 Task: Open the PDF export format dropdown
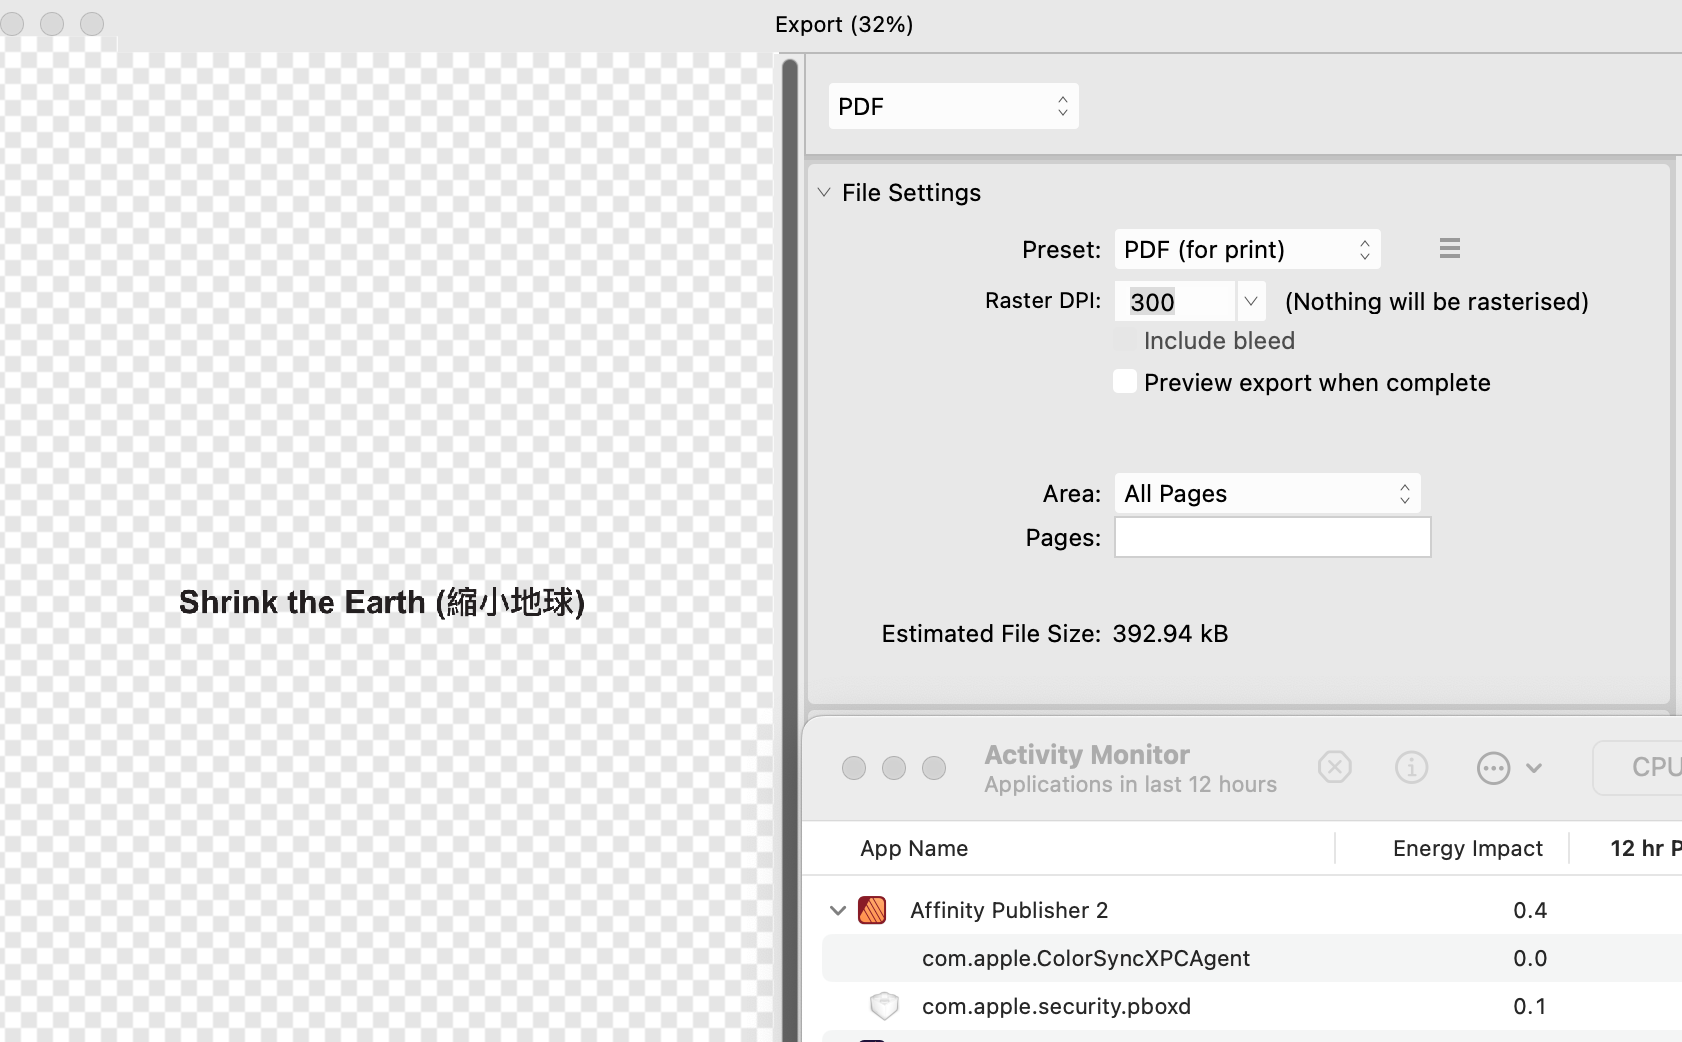click(953, 106)
